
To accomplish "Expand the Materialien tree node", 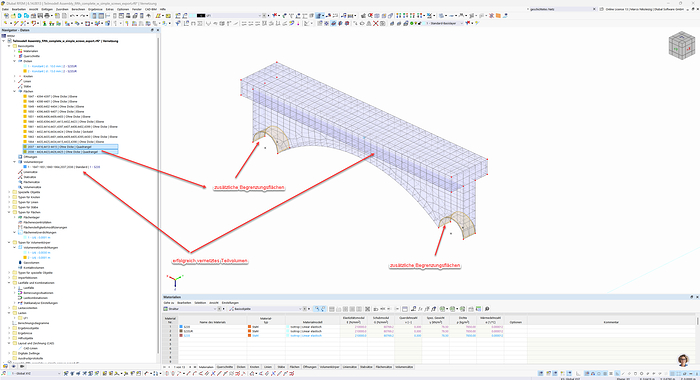I will point(15,51).
